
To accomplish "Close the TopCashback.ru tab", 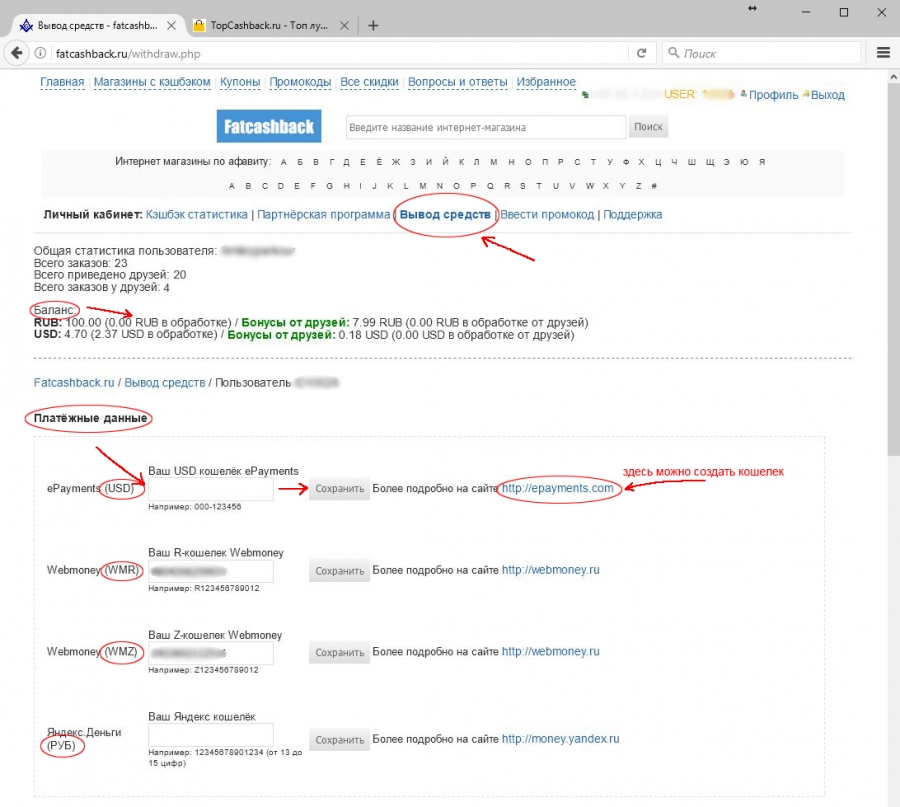I will click(344, 25).
